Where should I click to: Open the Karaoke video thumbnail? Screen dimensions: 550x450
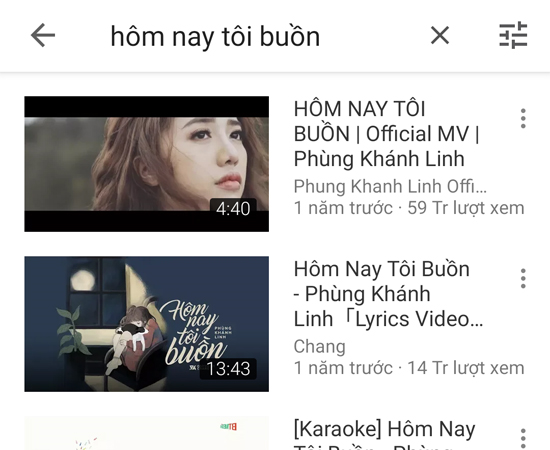tap(147, 433)
